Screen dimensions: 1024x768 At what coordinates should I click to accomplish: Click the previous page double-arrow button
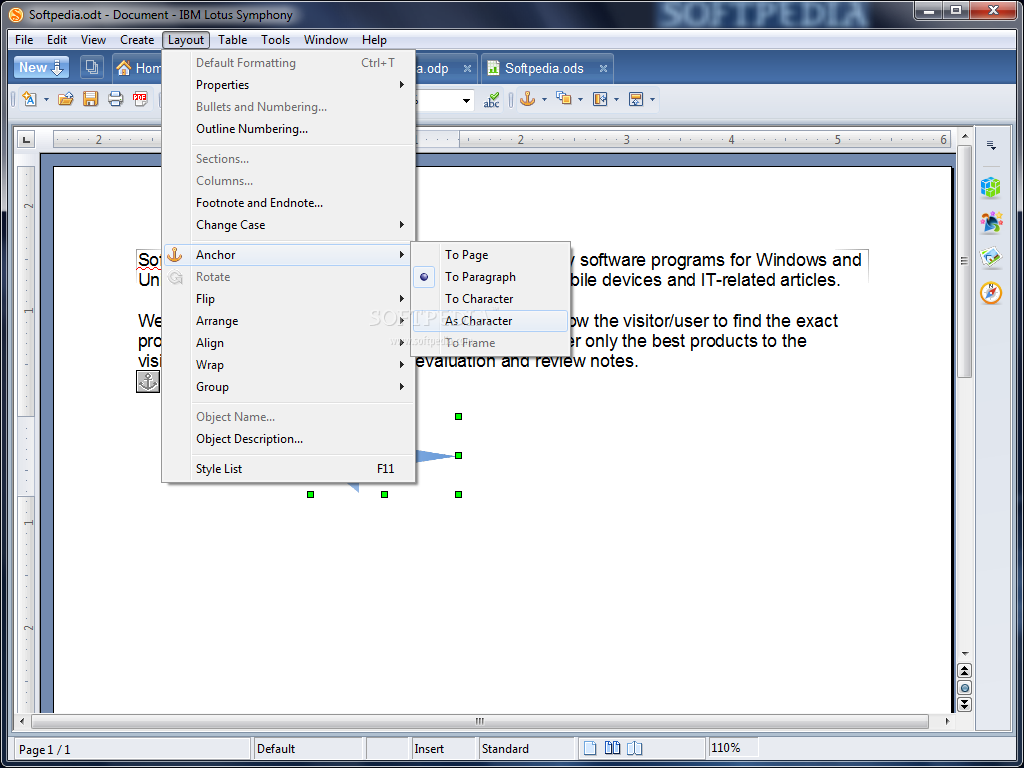point(965,671)
